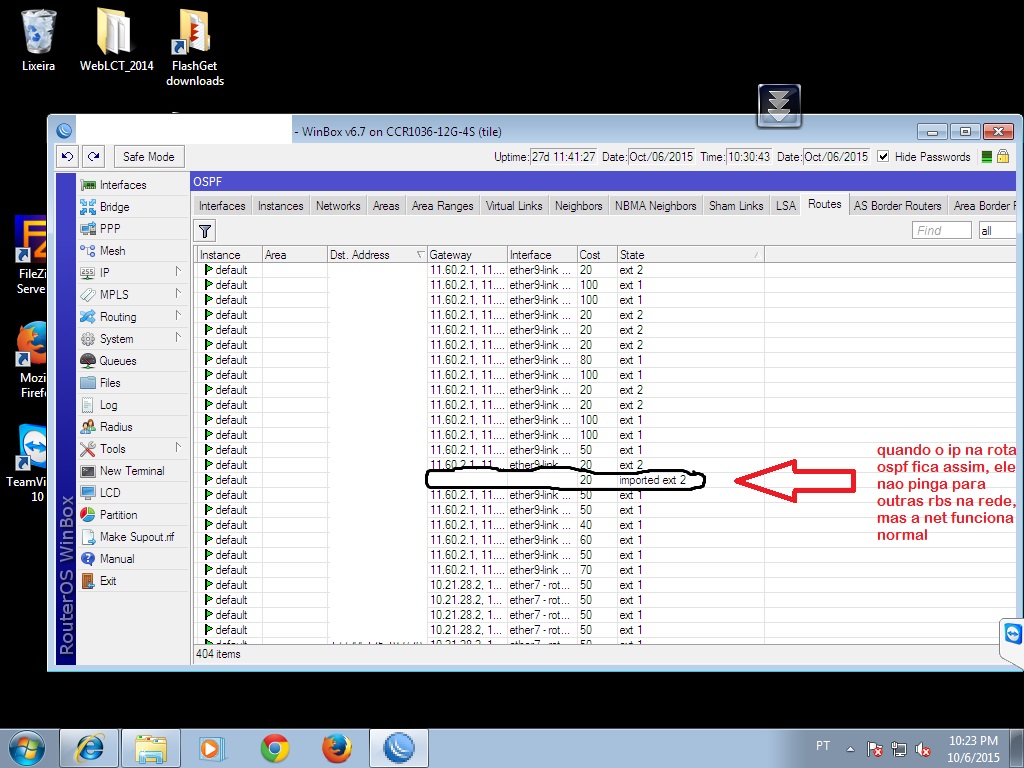
Task: Expand the Routing submenu
Action: [178, 316]
